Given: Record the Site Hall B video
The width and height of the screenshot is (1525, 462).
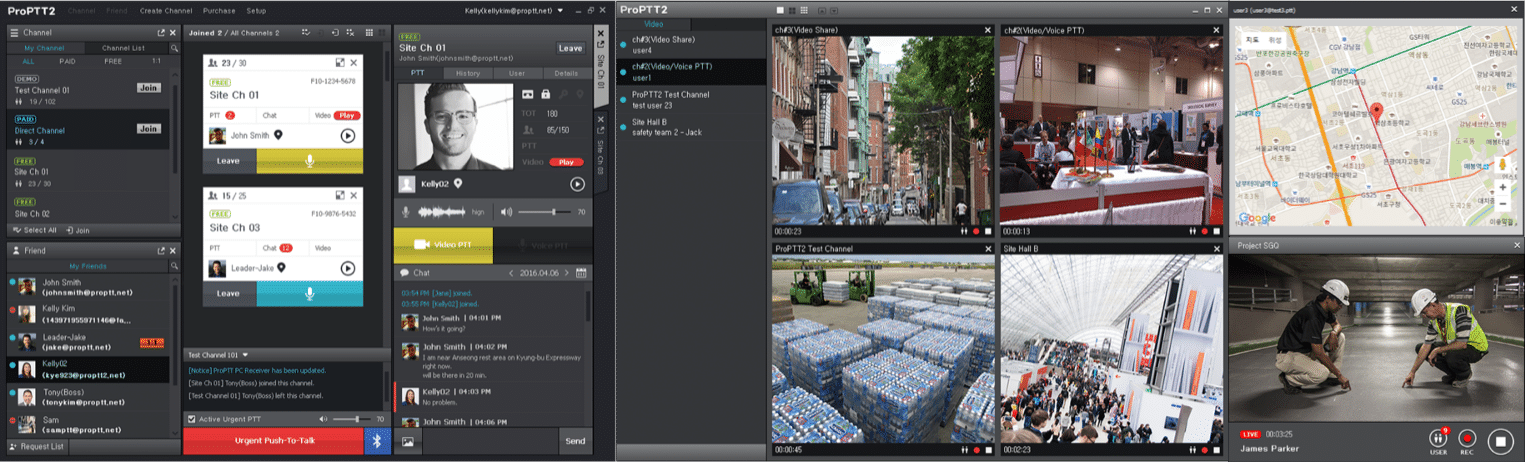Looking at the screenshot, I should (x=1203, y=450).
